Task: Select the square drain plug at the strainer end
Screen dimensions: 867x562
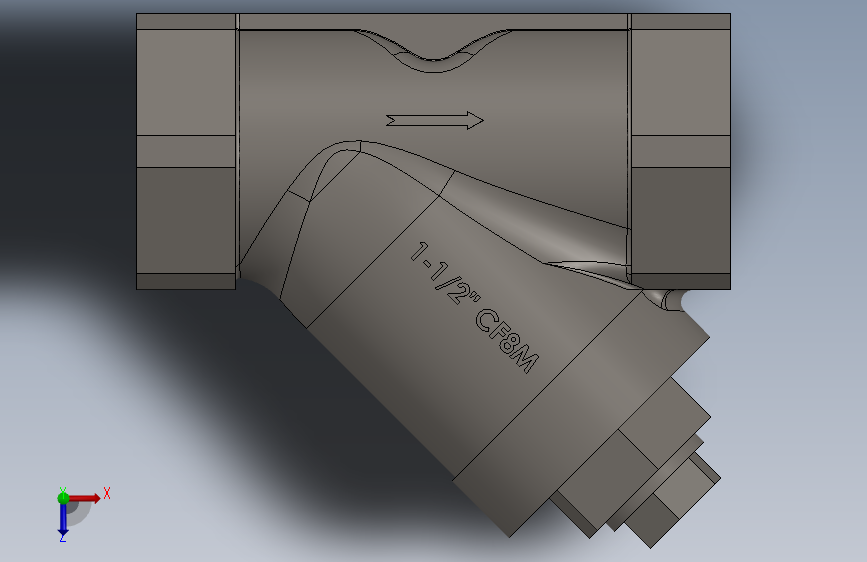Action: tap(672, 499)
